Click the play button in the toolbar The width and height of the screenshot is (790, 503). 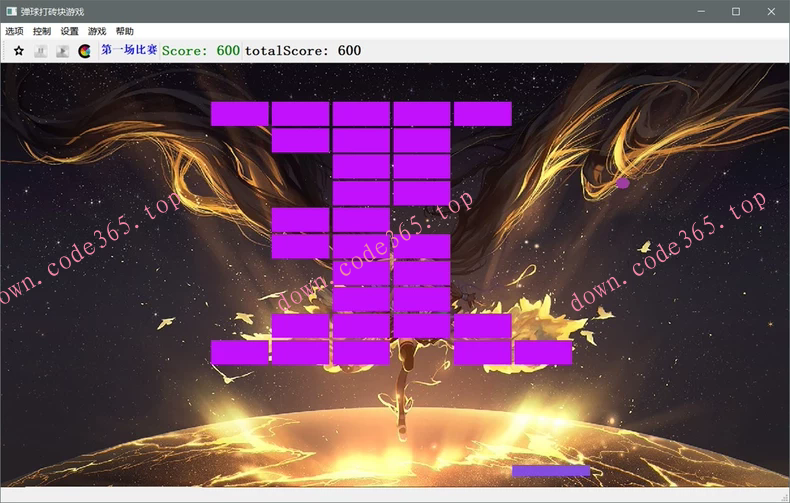pyautogui.click(x=62, y=51)
